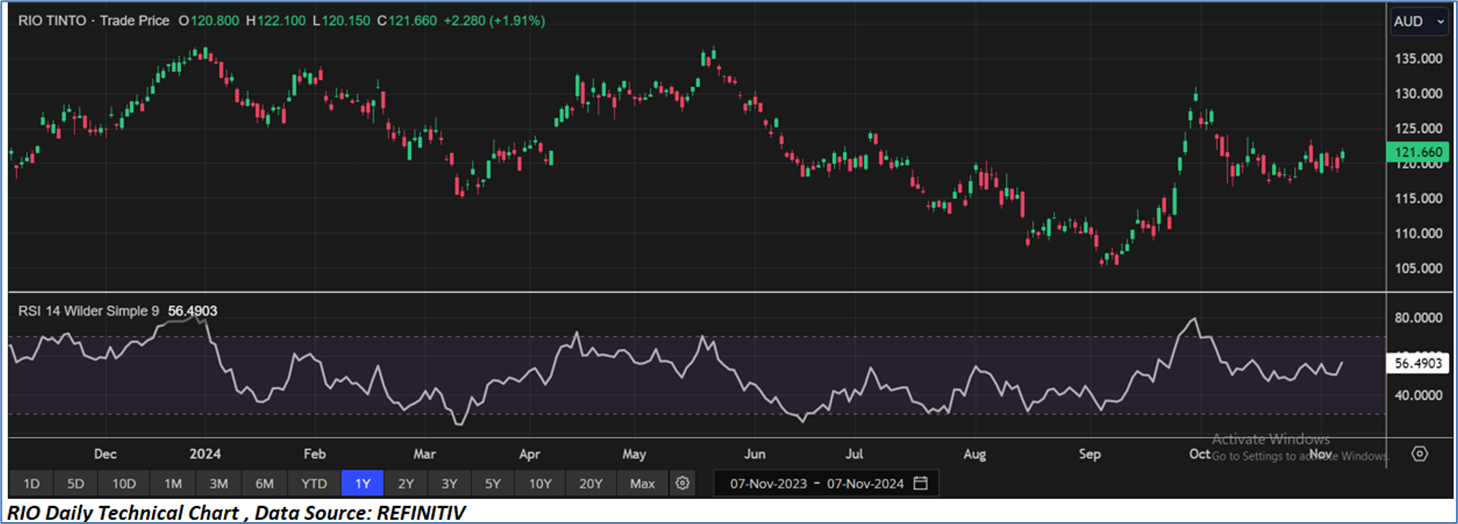Click the O120.800 open value
Image resolution: width=1458 pixels, height=524 pixels.
207,20
